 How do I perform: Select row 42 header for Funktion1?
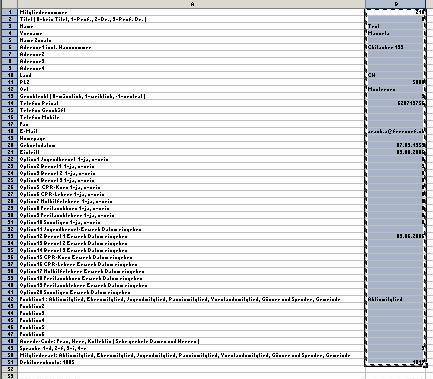click(x=9, y=299)
